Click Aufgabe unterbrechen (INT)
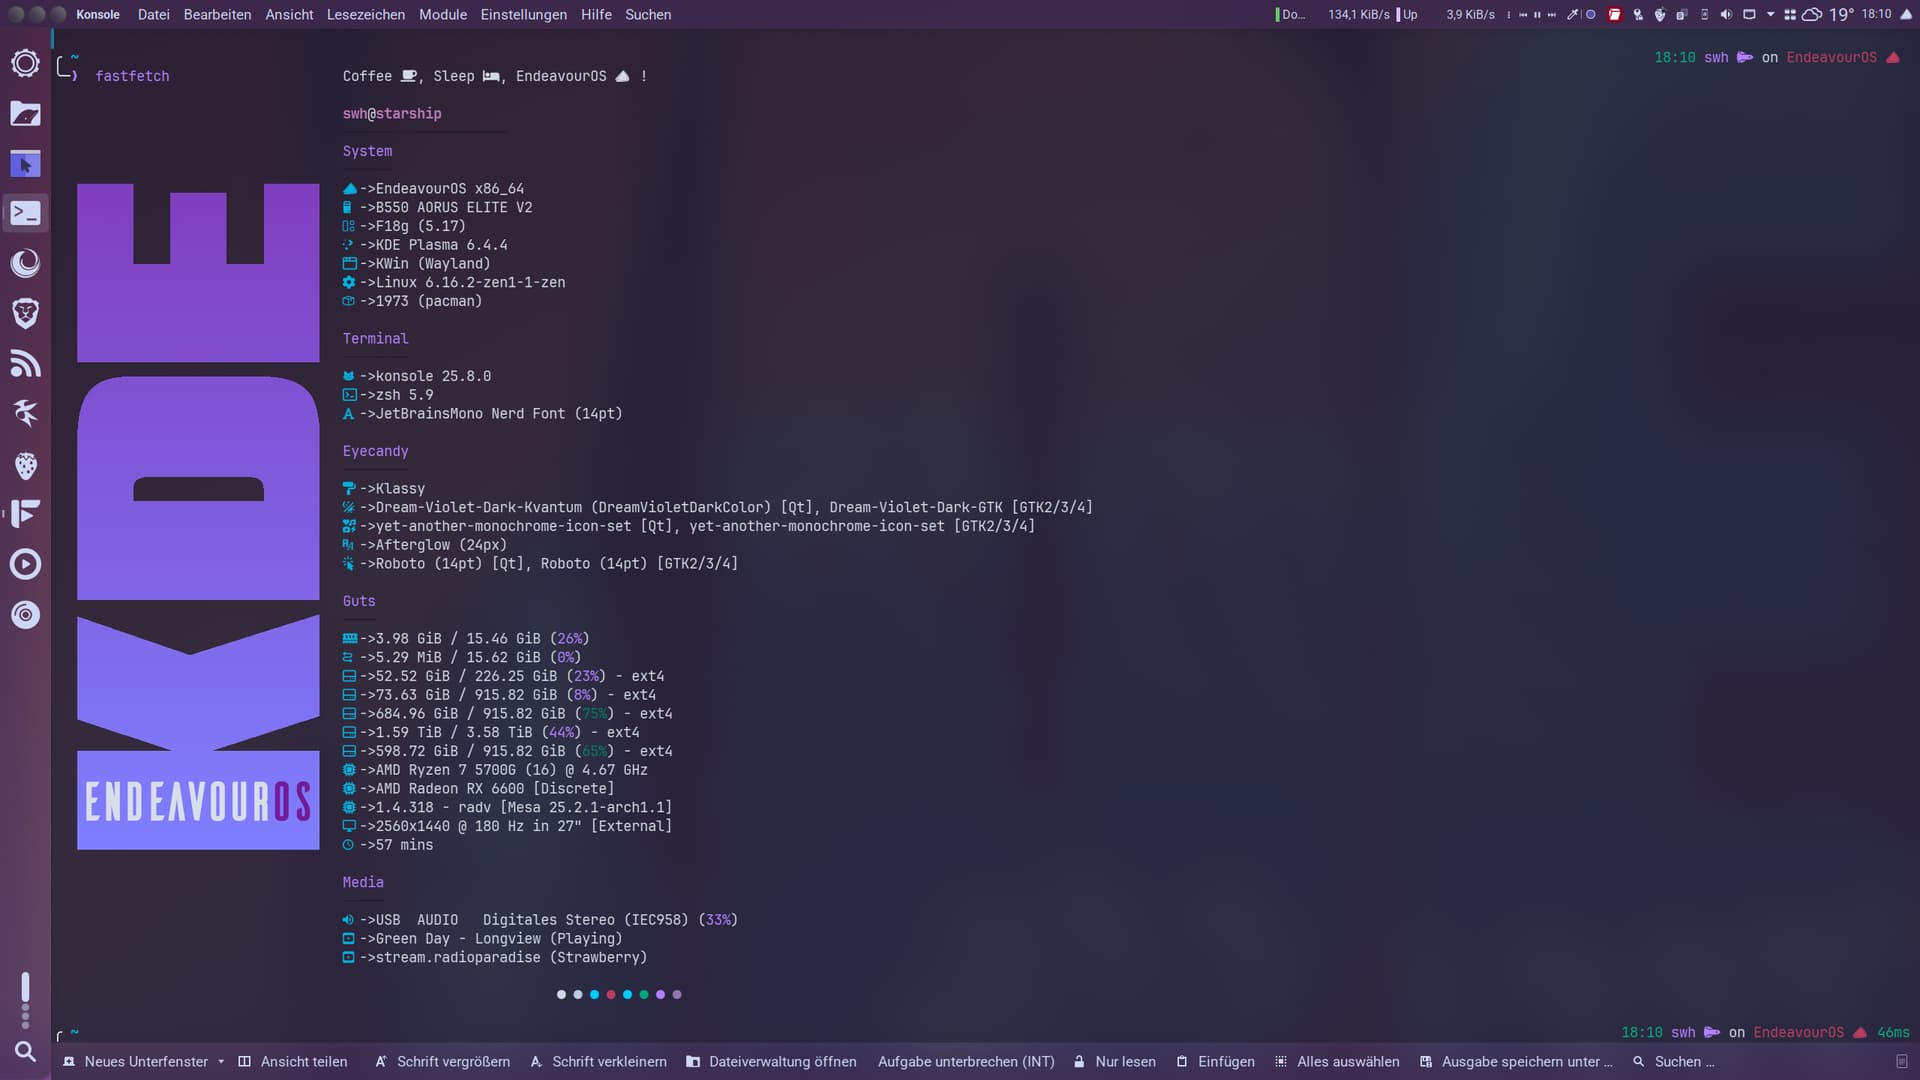Image resolution: width=1920 pixels, height=1080 pixels. tap(966, 1062)
